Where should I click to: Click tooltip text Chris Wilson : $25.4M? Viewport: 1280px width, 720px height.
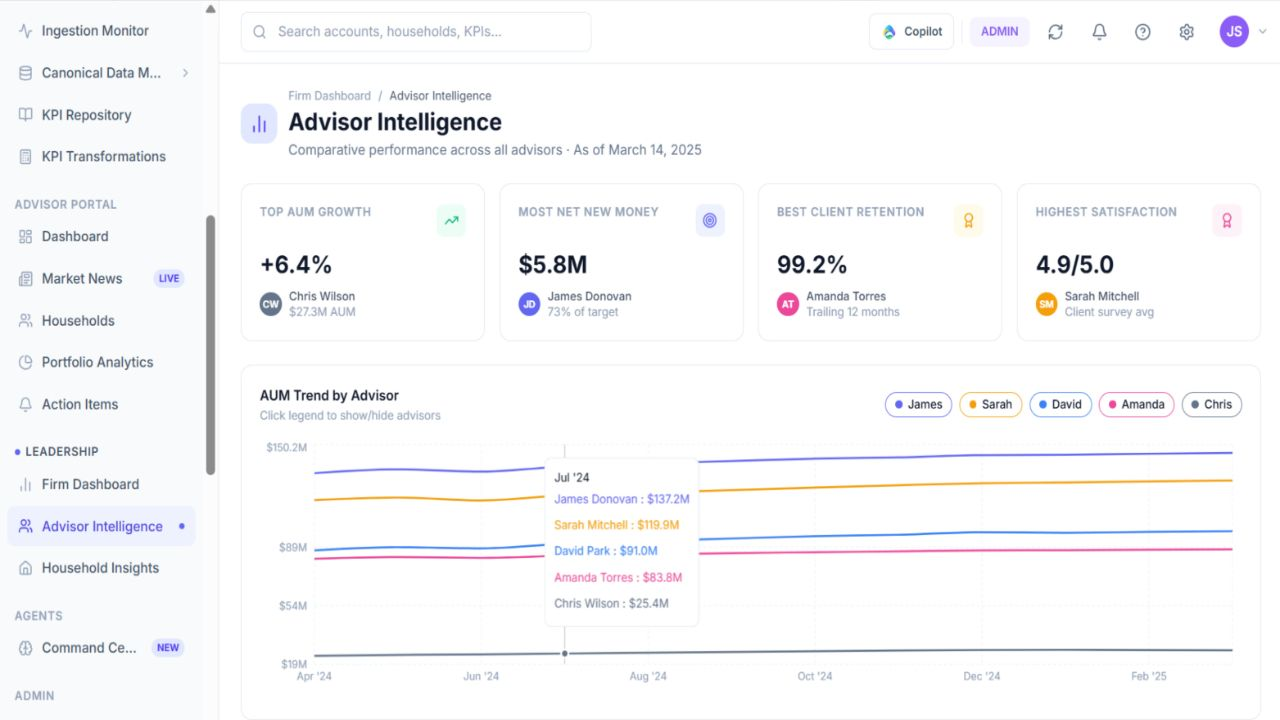point(612,604)
